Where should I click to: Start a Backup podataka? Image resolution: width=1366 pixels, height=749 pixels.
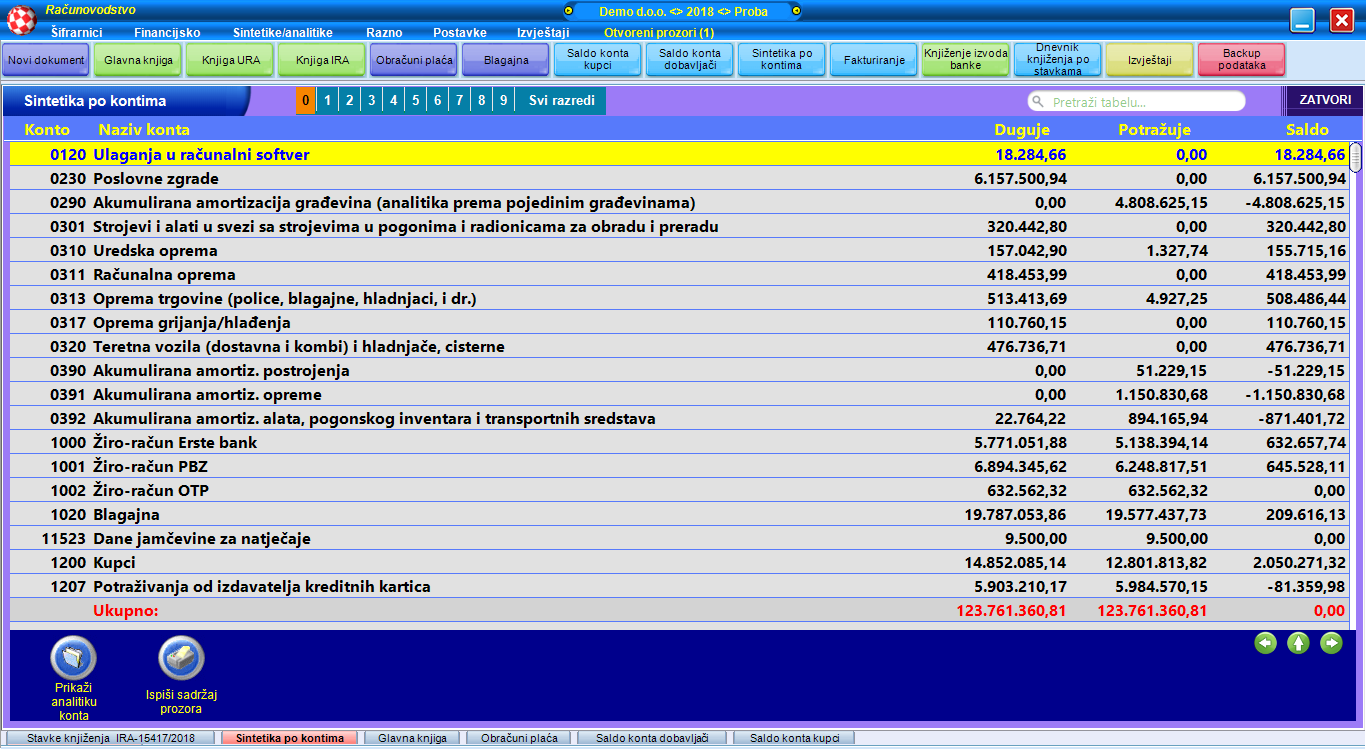tap(1242, 60)
